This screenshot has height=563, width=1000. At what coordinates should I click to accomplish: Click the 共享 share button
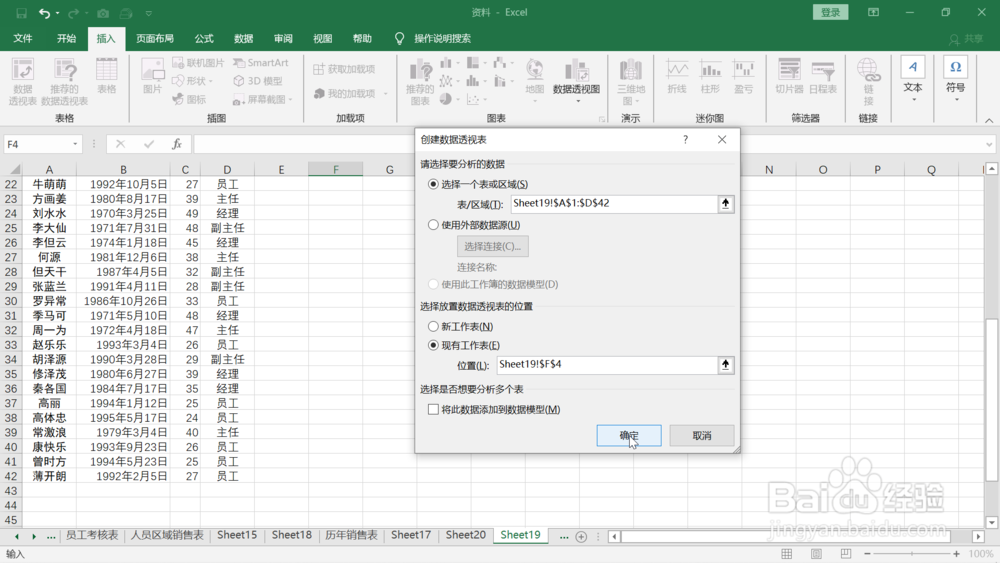[x=967, y=39]
